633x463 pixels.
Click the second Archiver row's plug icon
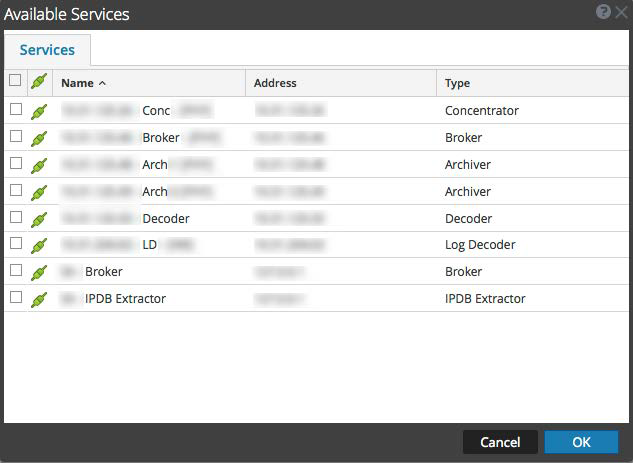[39, 192]
